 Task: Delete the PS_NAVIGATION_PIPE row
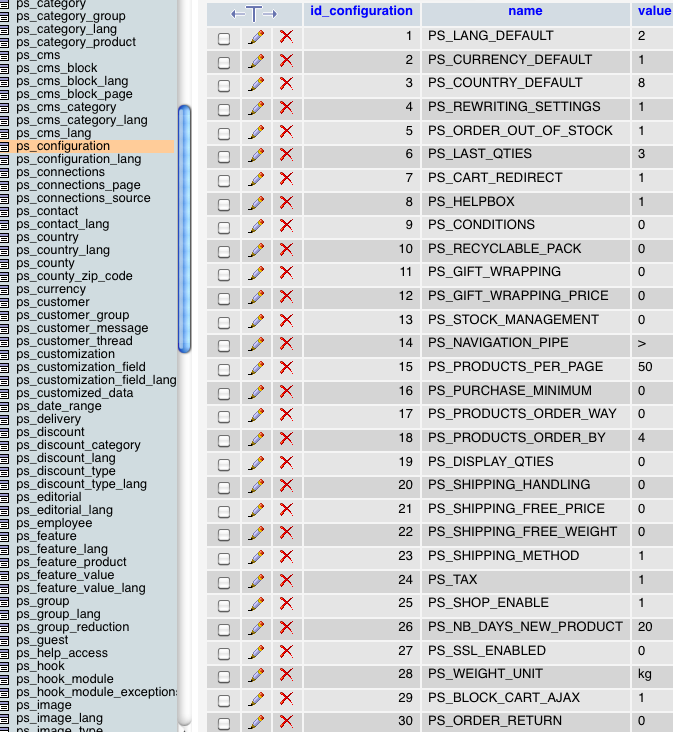(x=287, y=344)
